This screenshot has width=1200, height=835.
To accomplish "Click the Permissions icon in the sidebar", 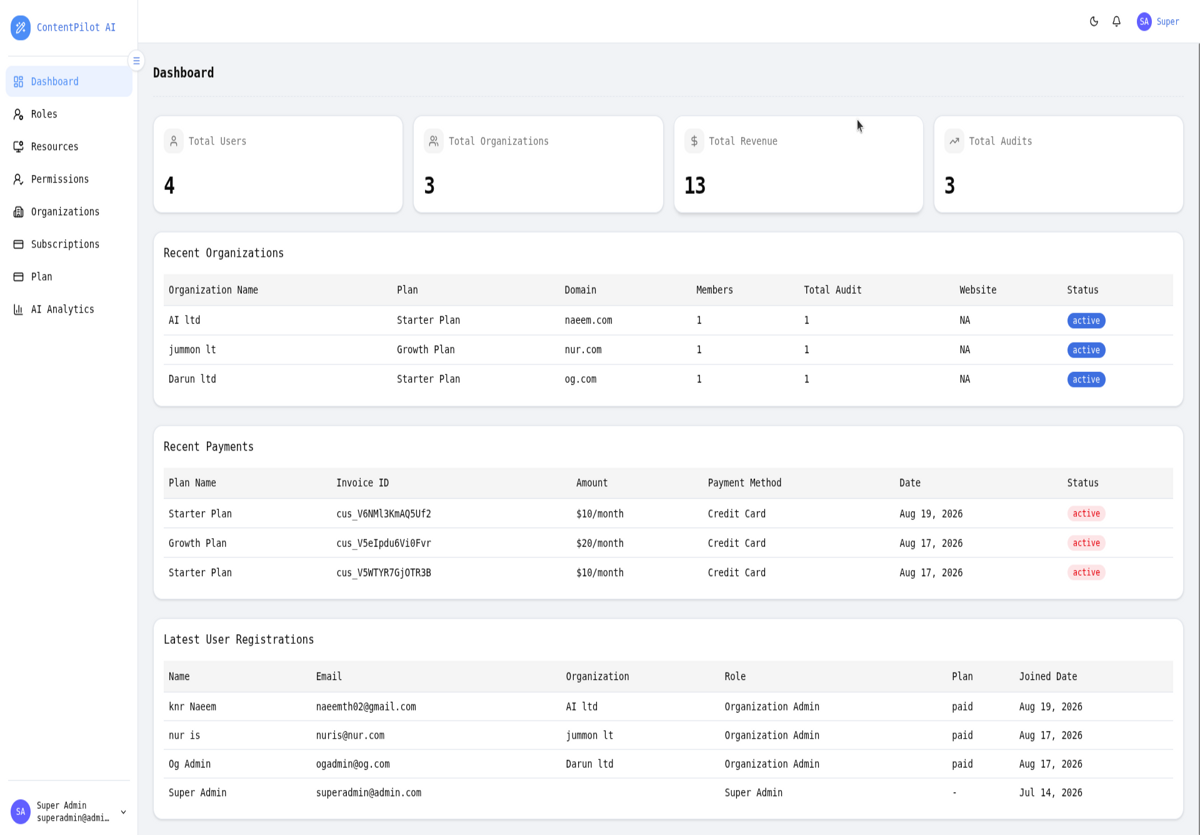I will [x=18, y=179].
